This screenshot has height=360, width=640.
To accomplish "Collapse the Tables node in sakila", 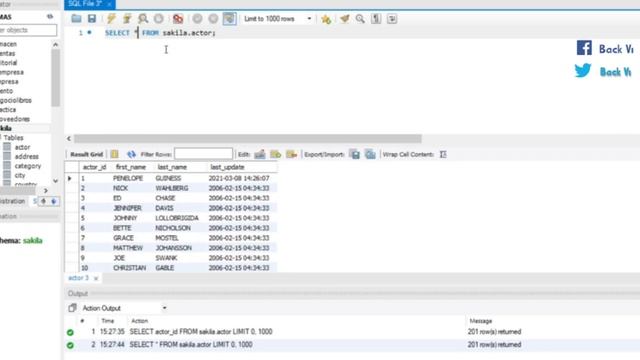I will [x=1, y=138].
